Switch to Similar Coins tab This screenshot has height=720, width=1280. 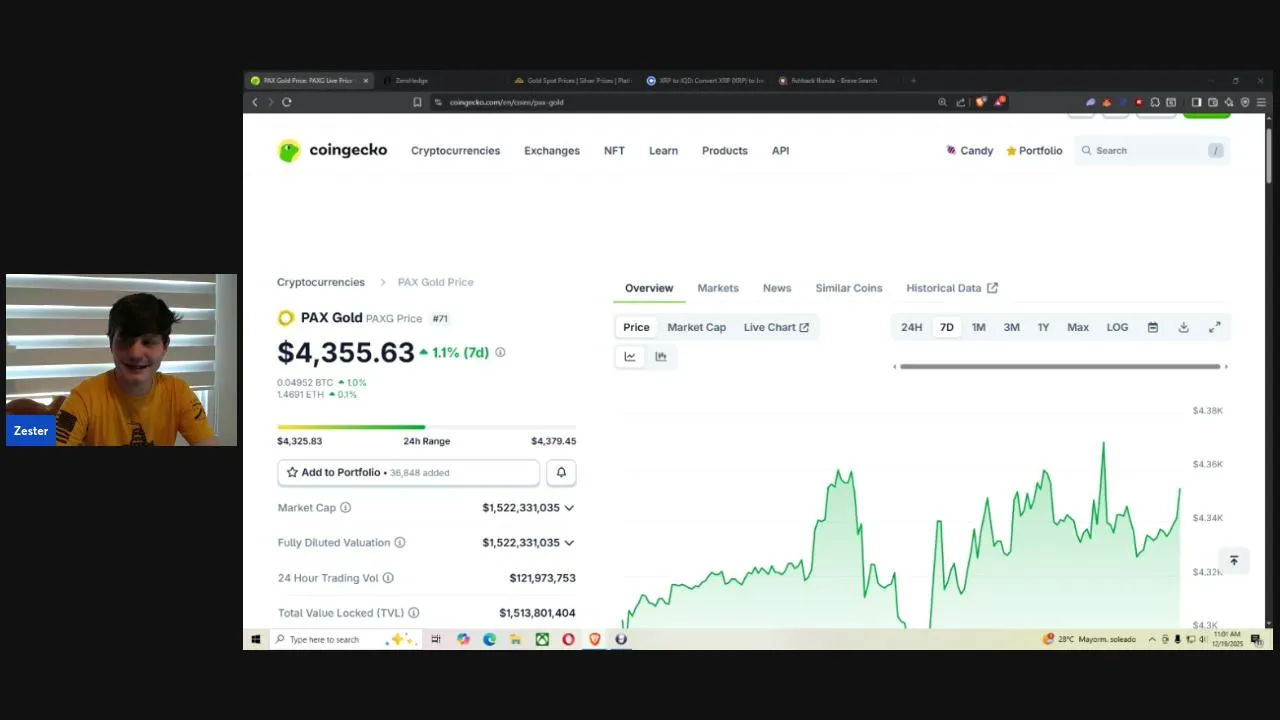pyautogui.click(x=849, y=288)
